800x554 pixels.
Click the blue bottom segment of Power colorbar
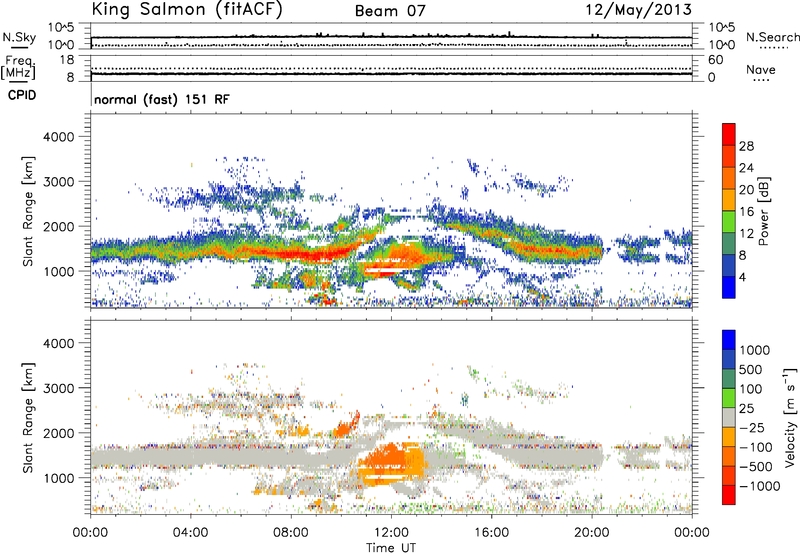point(729,287)
